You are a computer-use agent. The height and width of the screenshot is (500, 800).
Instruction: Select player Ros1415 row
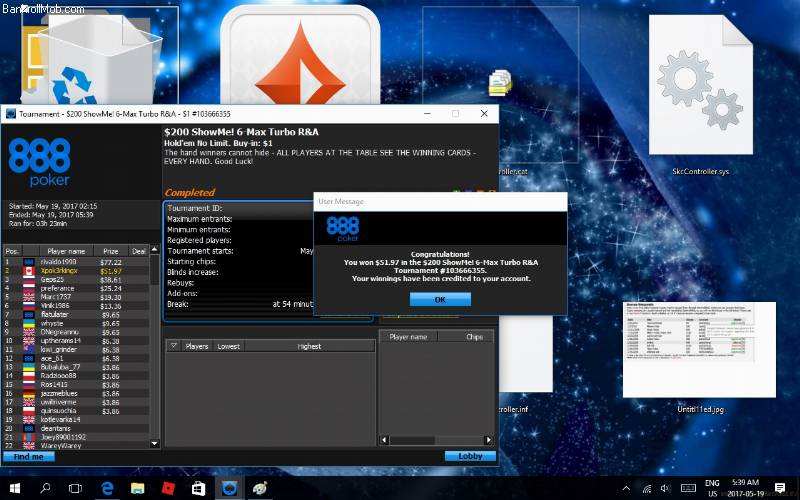tap(77, 384)
